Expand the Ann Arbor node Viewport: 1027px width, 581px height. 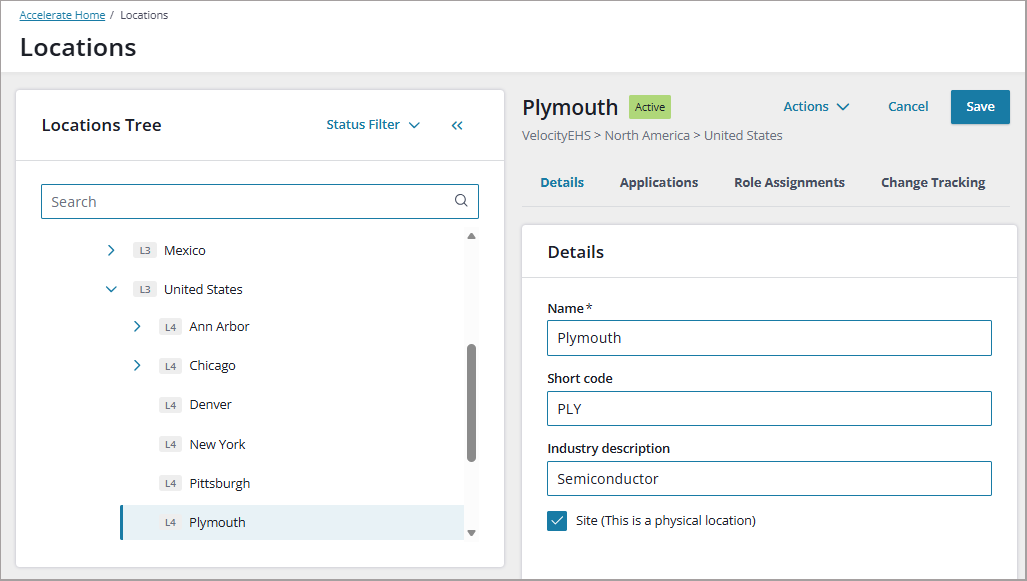pyautogui.click(x=137, y=326)
